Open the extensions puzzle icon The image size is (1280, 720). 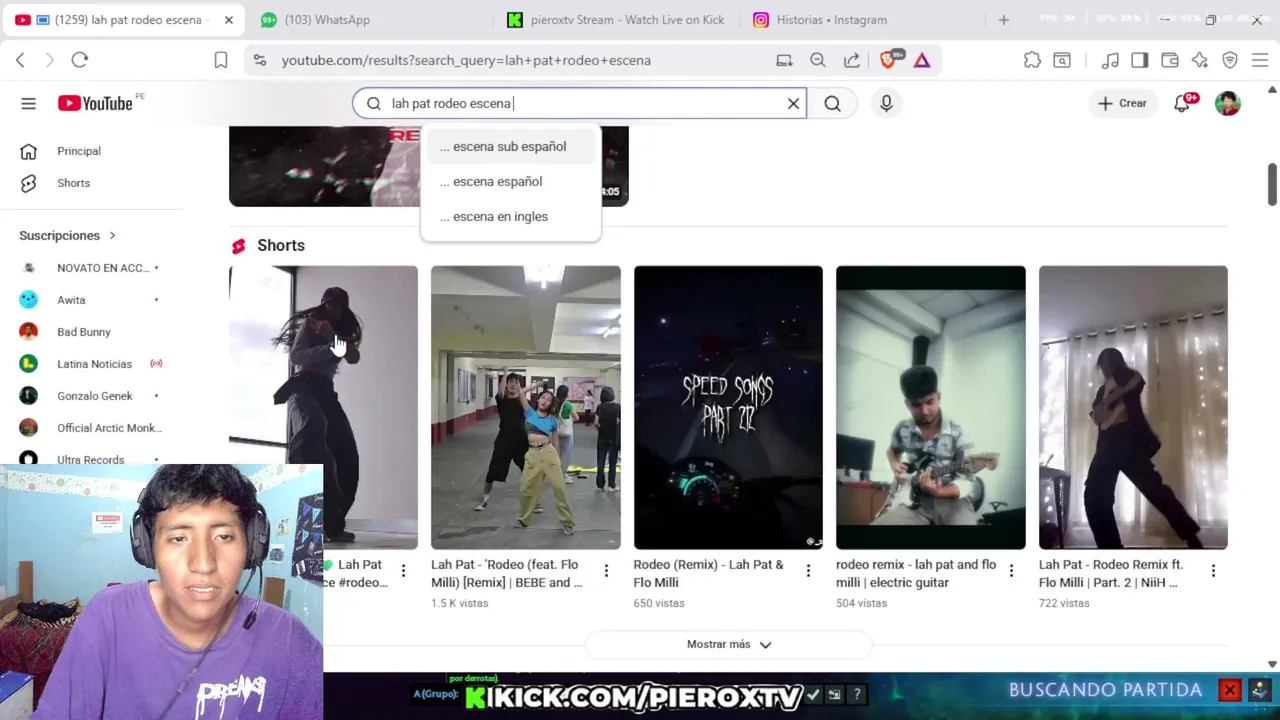click(1032, 60)
